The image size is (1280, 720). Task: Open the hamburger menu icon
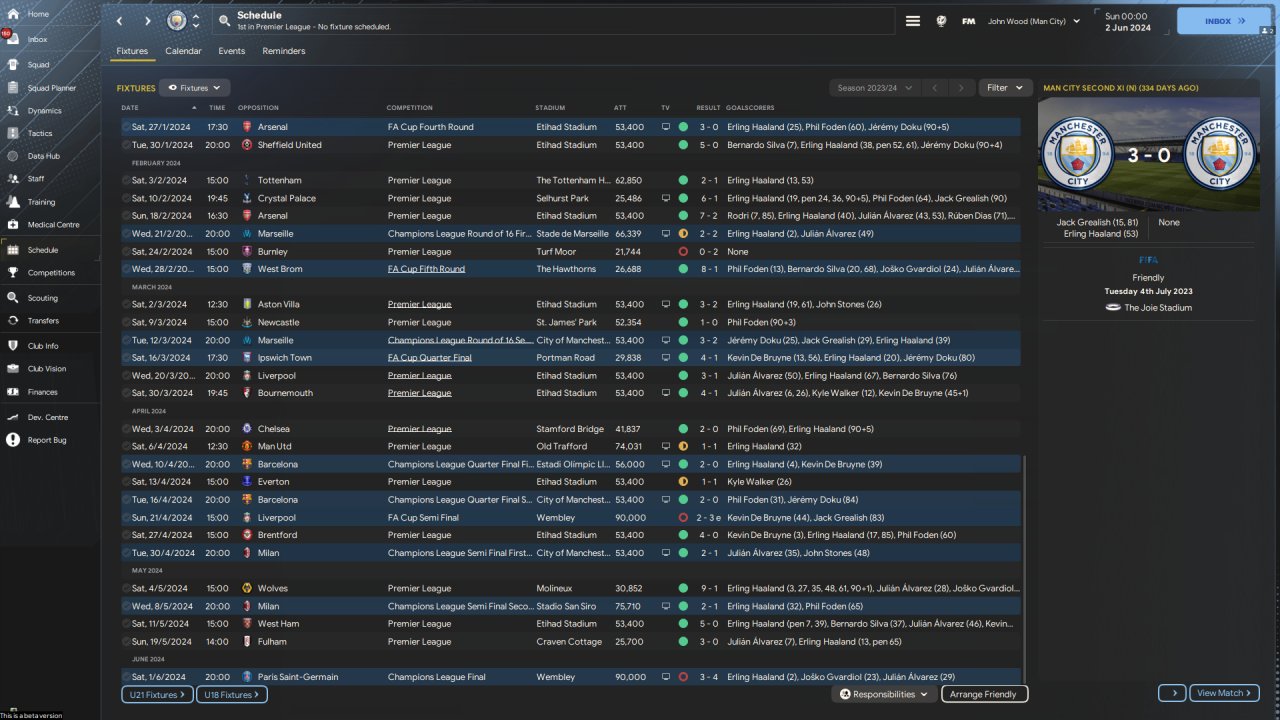(x=912, y=21)
